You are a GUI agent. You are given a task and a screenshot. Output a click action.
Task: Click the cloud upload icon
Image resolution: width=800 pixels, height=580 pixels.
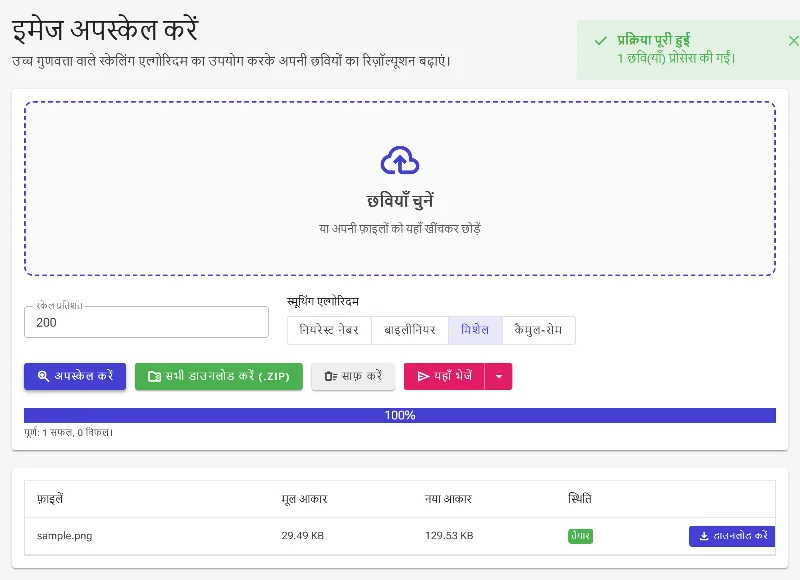400,160
